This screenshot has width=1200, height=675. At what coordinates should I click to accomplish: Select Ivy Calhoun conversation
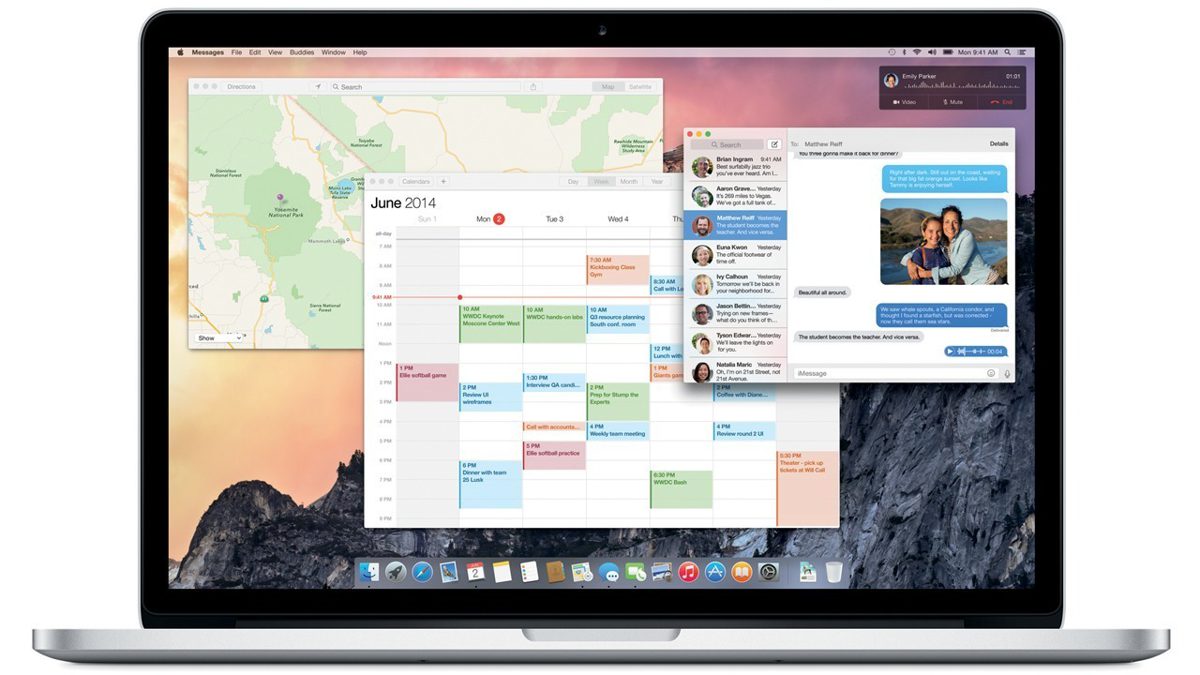(x=735, y=283)
